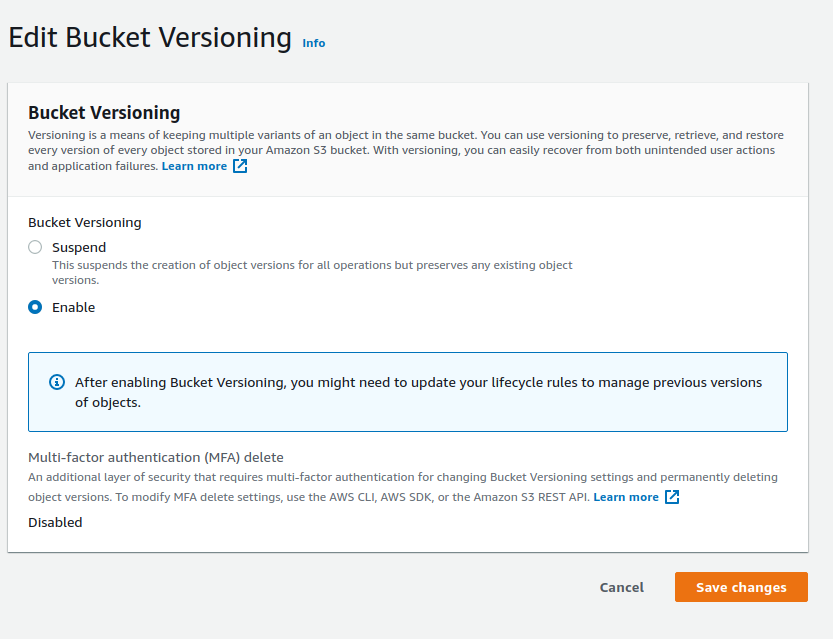Click external link icon after MFA Learn more
The image size is (833, 639).
[672, 497]
